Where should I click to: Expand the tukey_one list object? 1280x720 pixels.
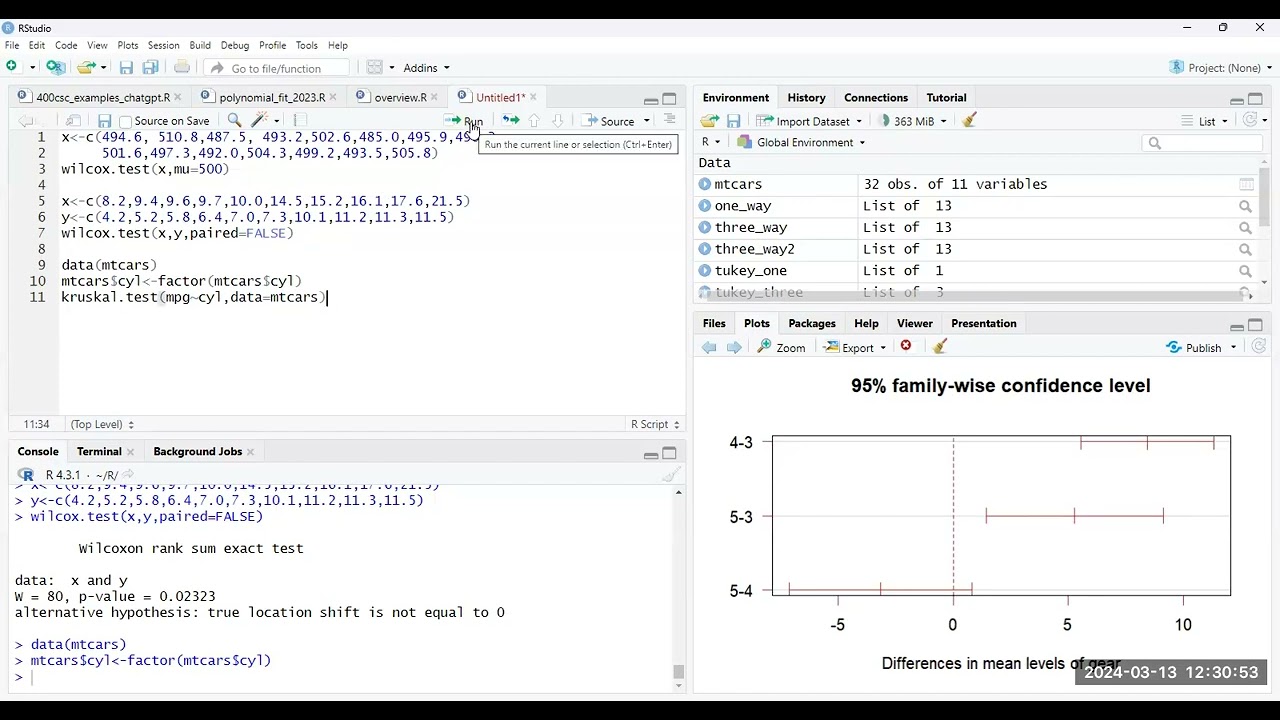point(705,270)
